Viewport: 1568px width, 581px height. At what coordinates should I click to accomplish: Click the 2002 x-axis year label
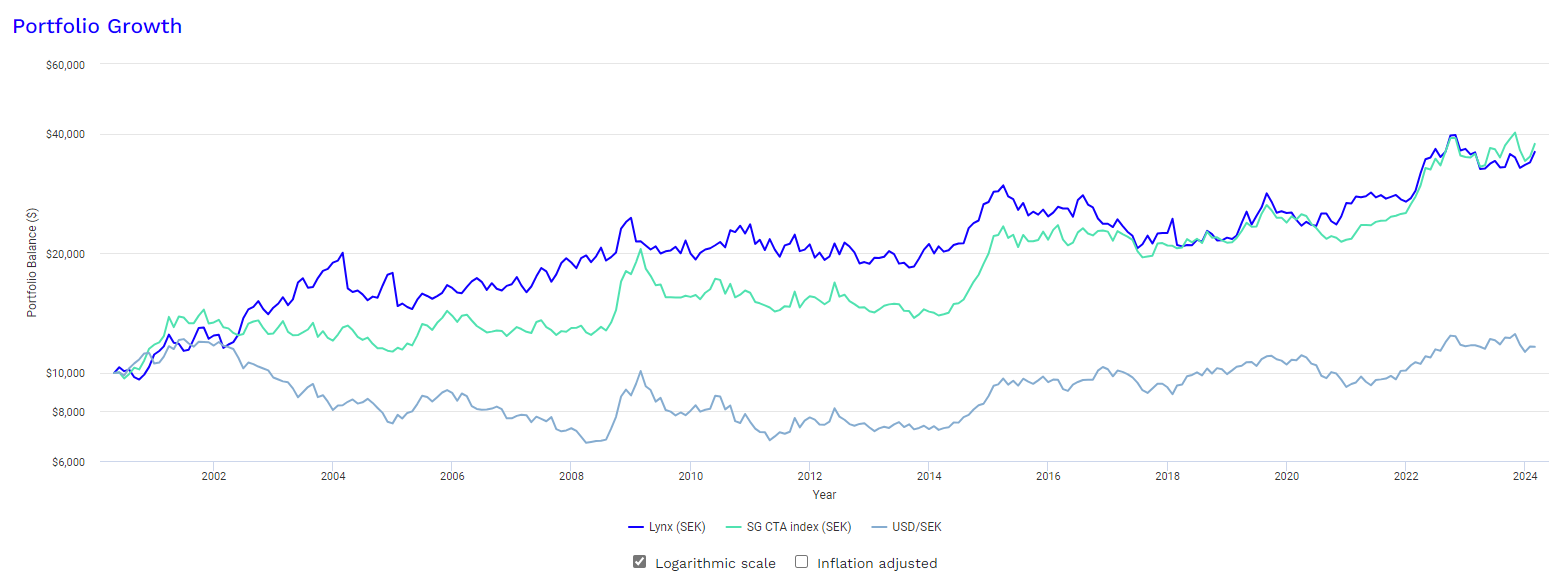[213, 477]
